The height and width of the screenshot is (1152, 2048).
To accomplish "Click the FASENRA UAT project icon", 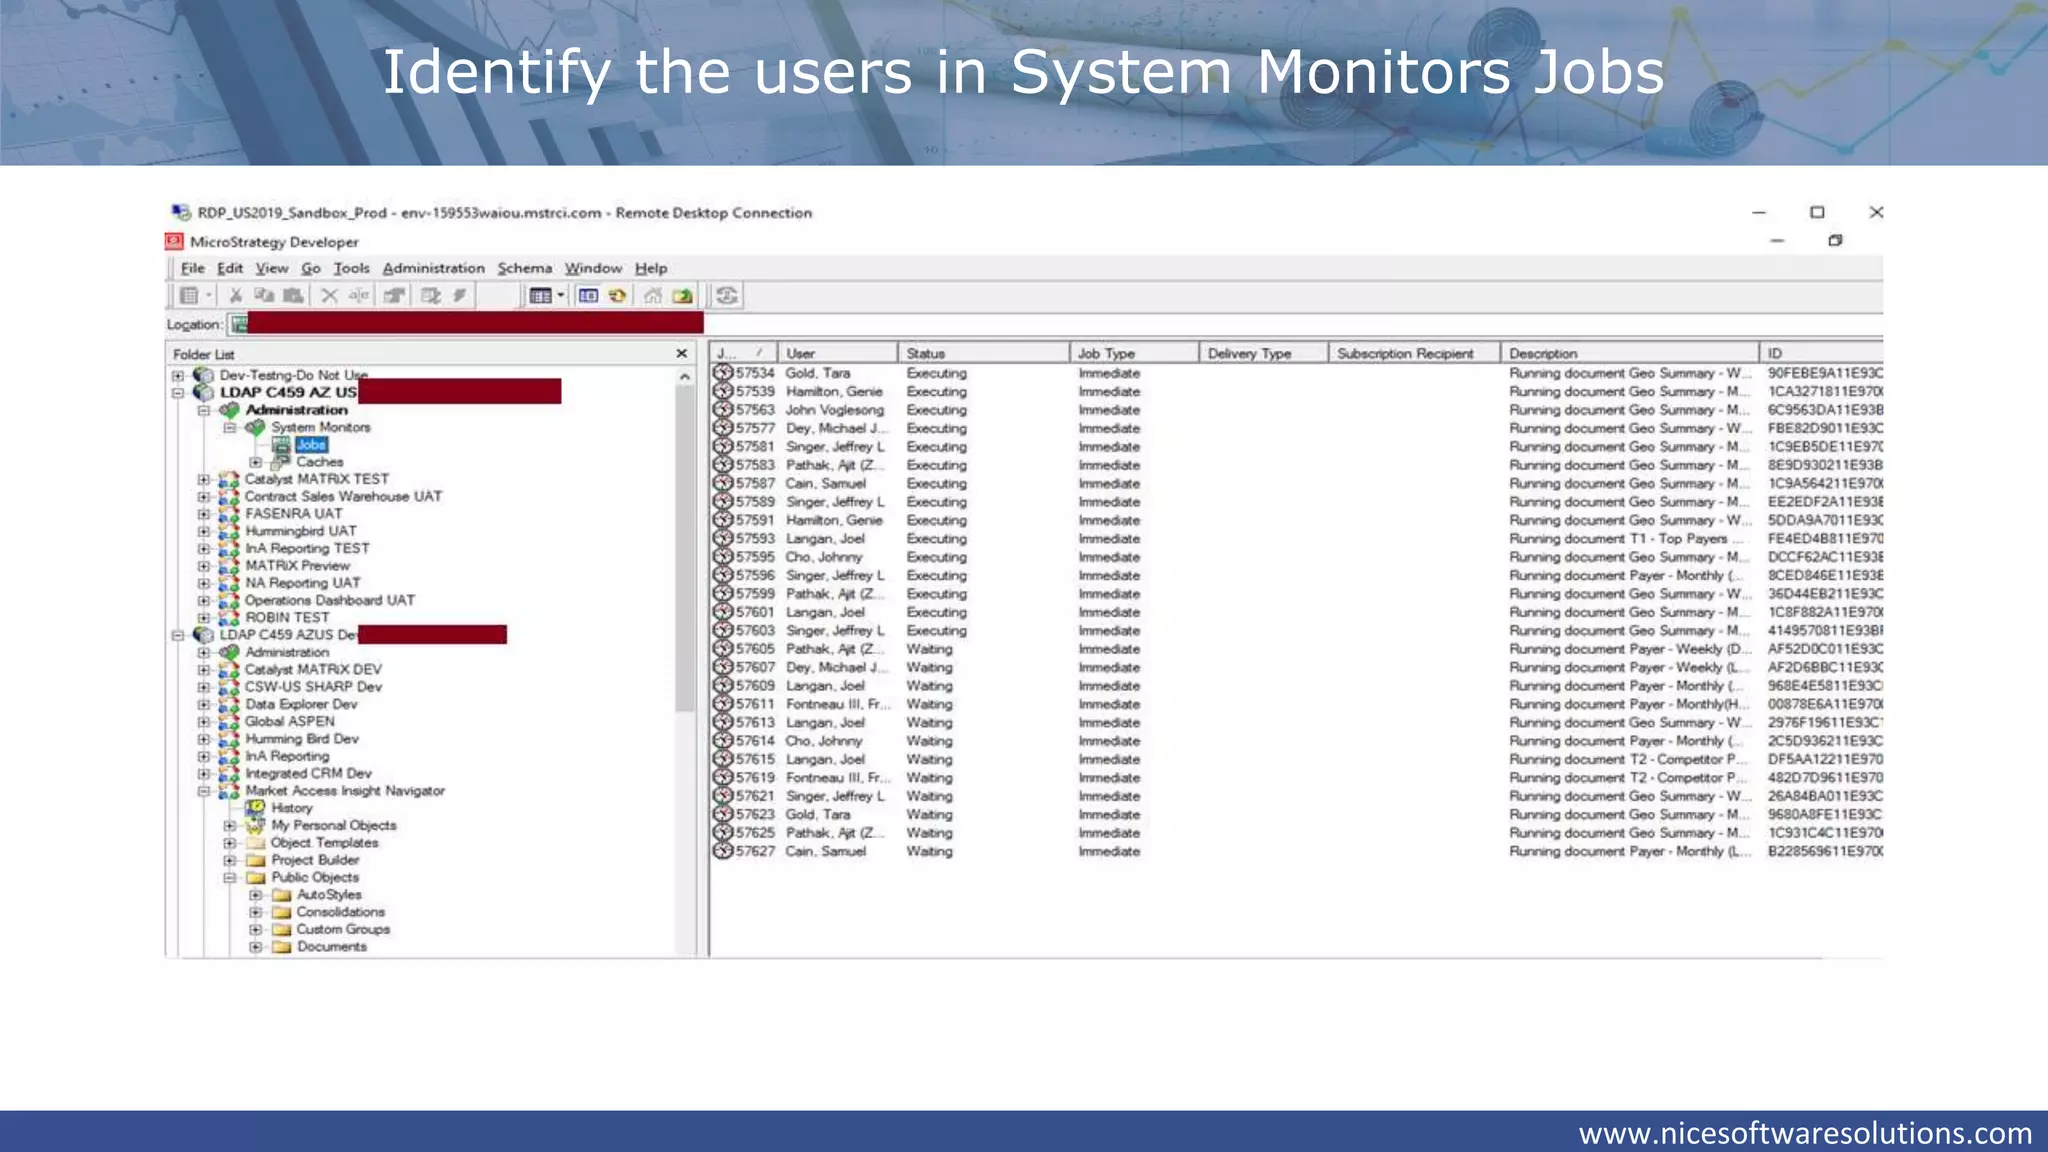I will (230, 514).
